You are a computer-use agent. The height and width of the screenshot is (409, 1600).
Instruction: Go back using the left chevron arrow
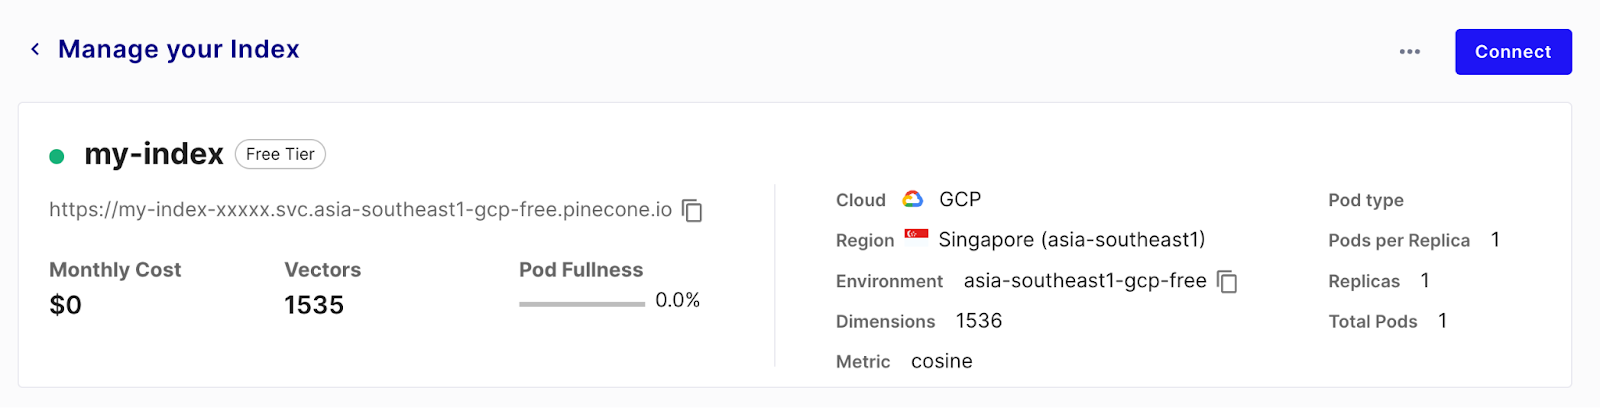pyautogui.click(x=35, y=49)
